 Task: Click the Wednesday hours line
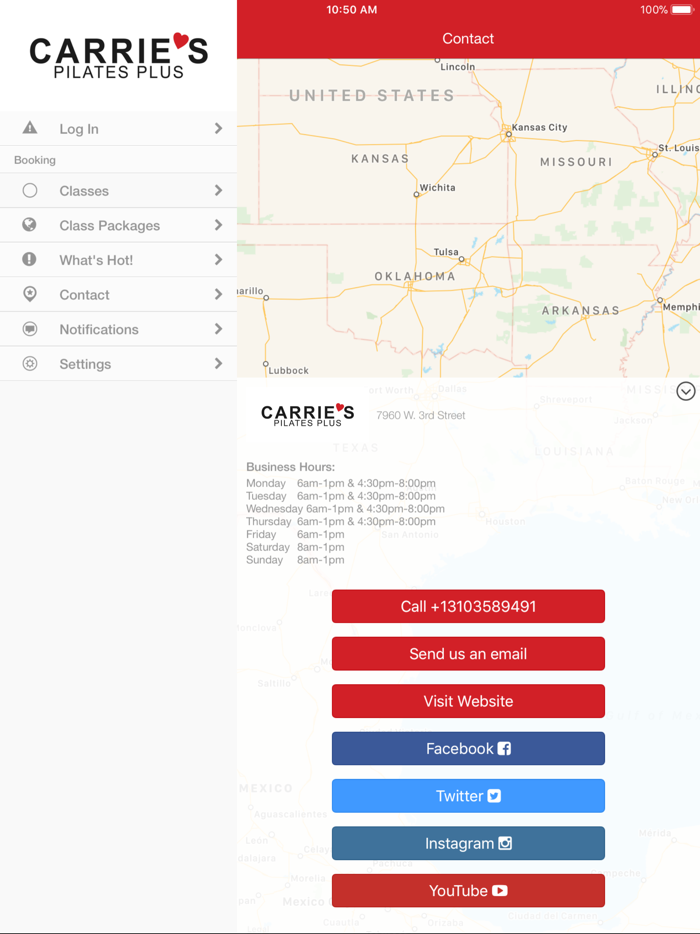(346, 509)
